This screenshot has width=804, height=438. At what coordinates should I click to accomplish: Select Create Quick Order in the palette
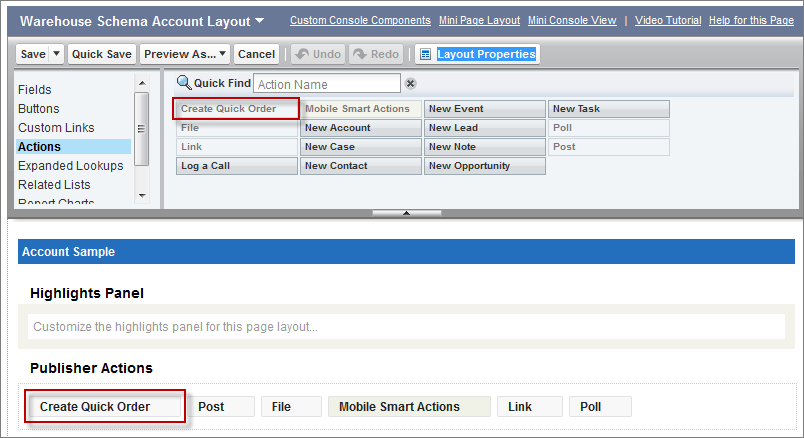click(x=236, y=109)
